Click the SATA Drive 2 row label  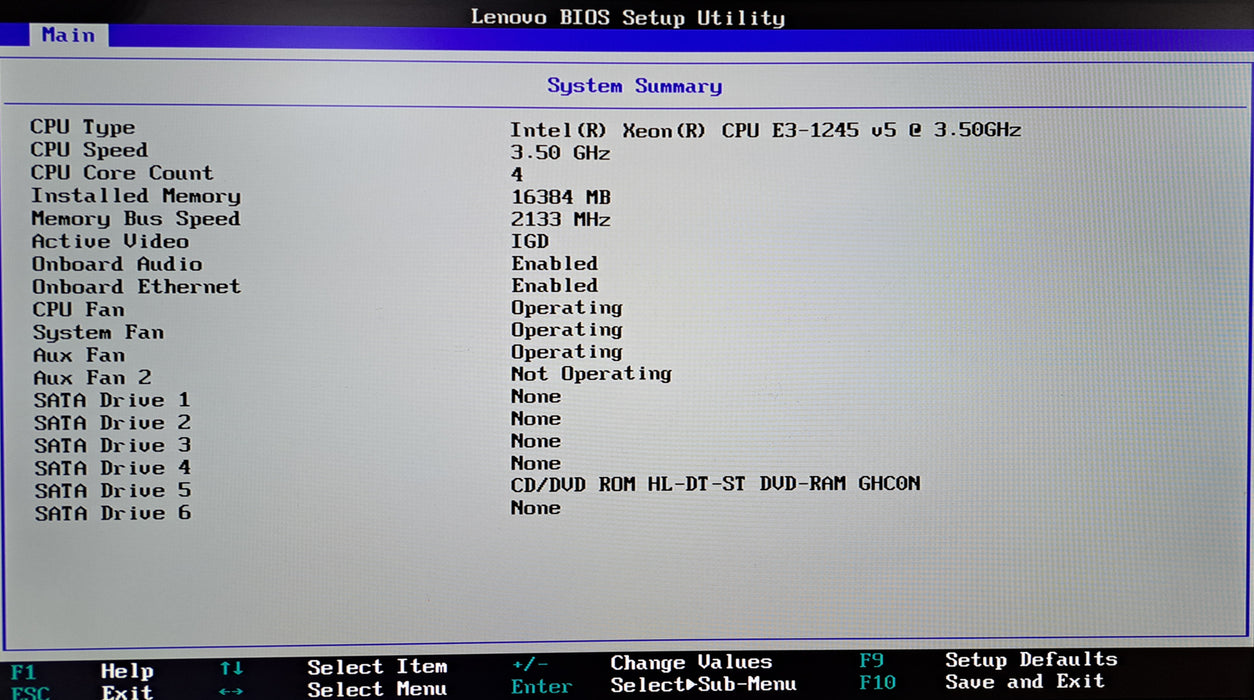click(112, 423)
